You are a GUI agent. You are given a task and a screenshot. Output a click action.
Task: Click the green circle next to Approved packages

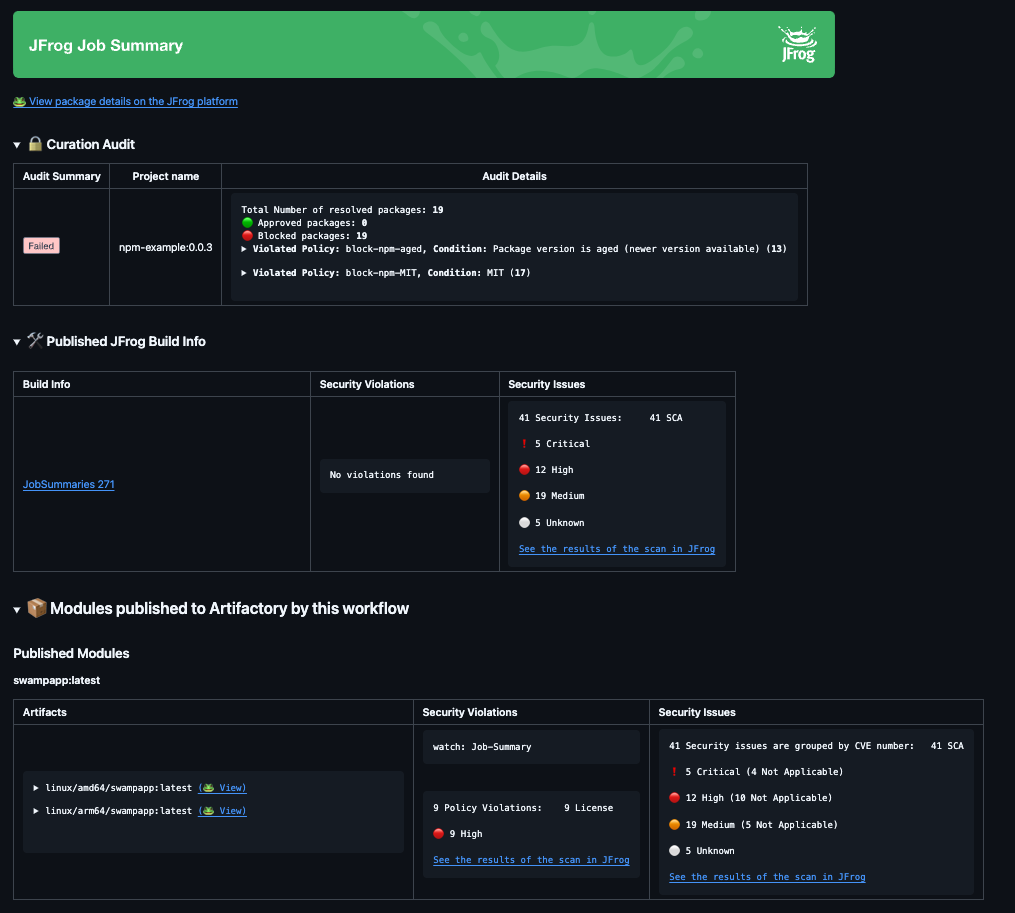pos(247,223)
